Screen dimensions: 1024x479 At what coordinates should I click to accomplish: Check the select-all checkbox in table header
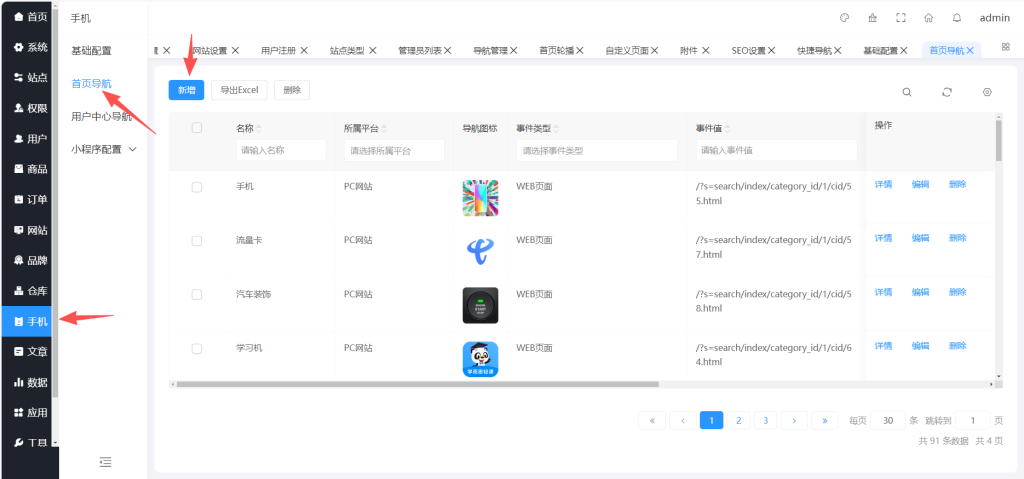coord(197,128)
